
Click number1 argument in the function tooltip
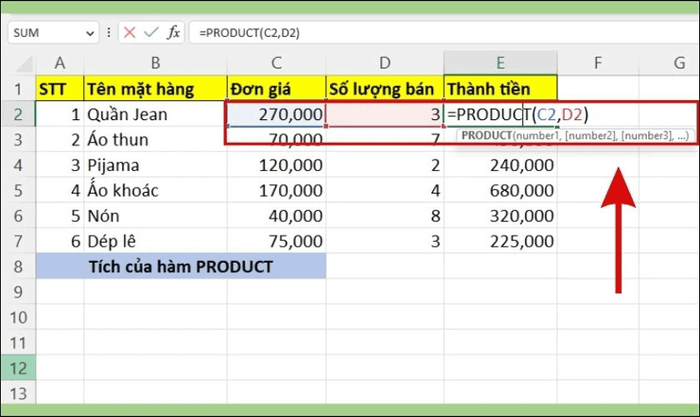537,135
